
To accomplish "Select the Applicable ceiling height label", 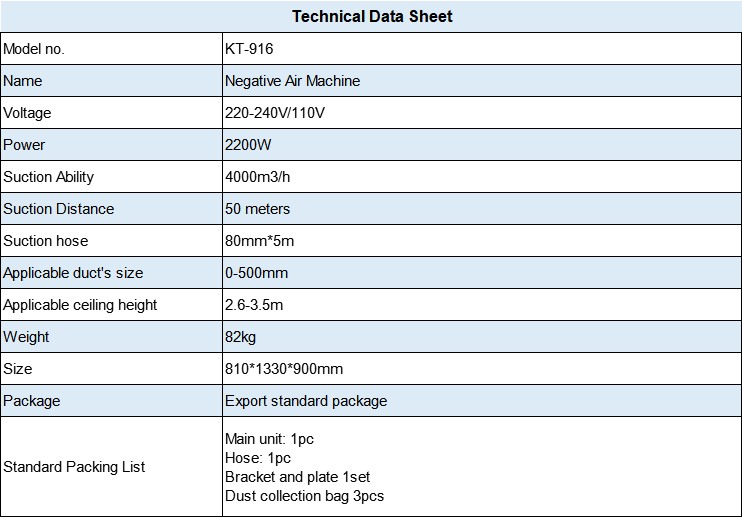I will pyautogui.click(x=80, y=305).
